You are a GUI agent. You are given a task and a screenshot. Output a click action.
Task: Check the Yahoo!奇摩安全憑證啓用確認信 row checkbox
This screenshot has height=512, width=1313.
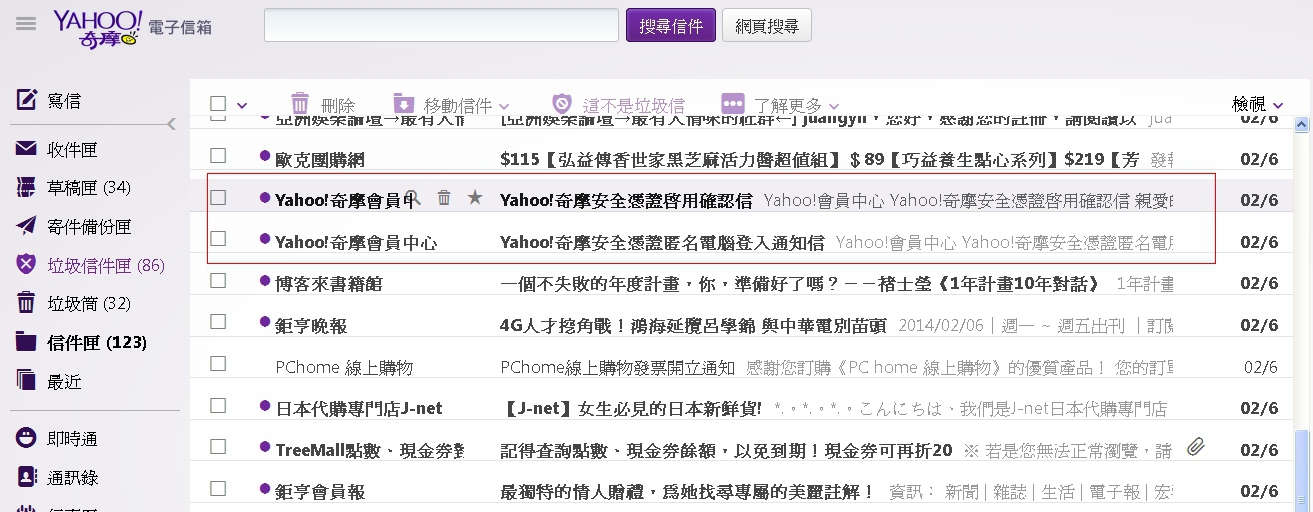218,198
